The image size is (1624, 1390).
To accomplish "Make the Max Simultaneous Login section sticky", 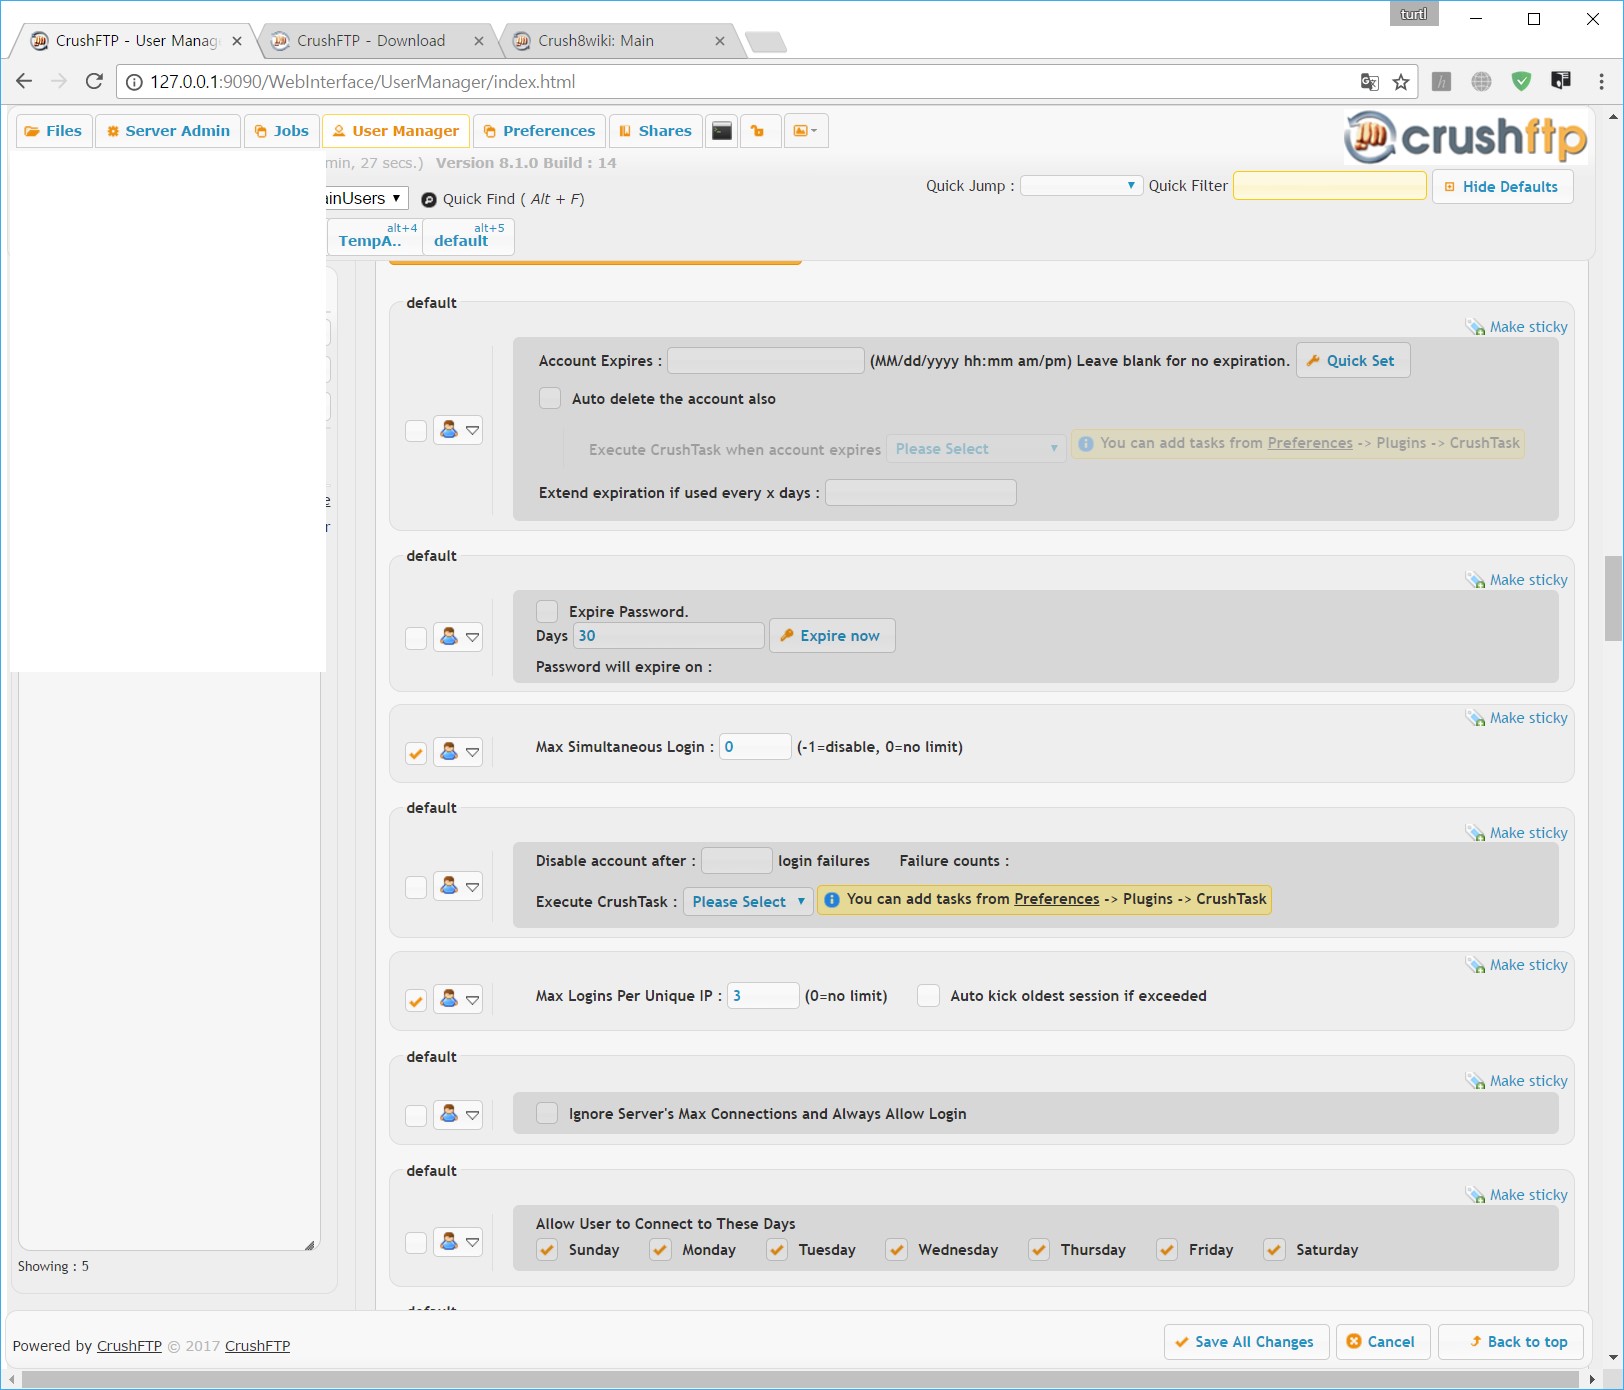I will pos(1517,718).
